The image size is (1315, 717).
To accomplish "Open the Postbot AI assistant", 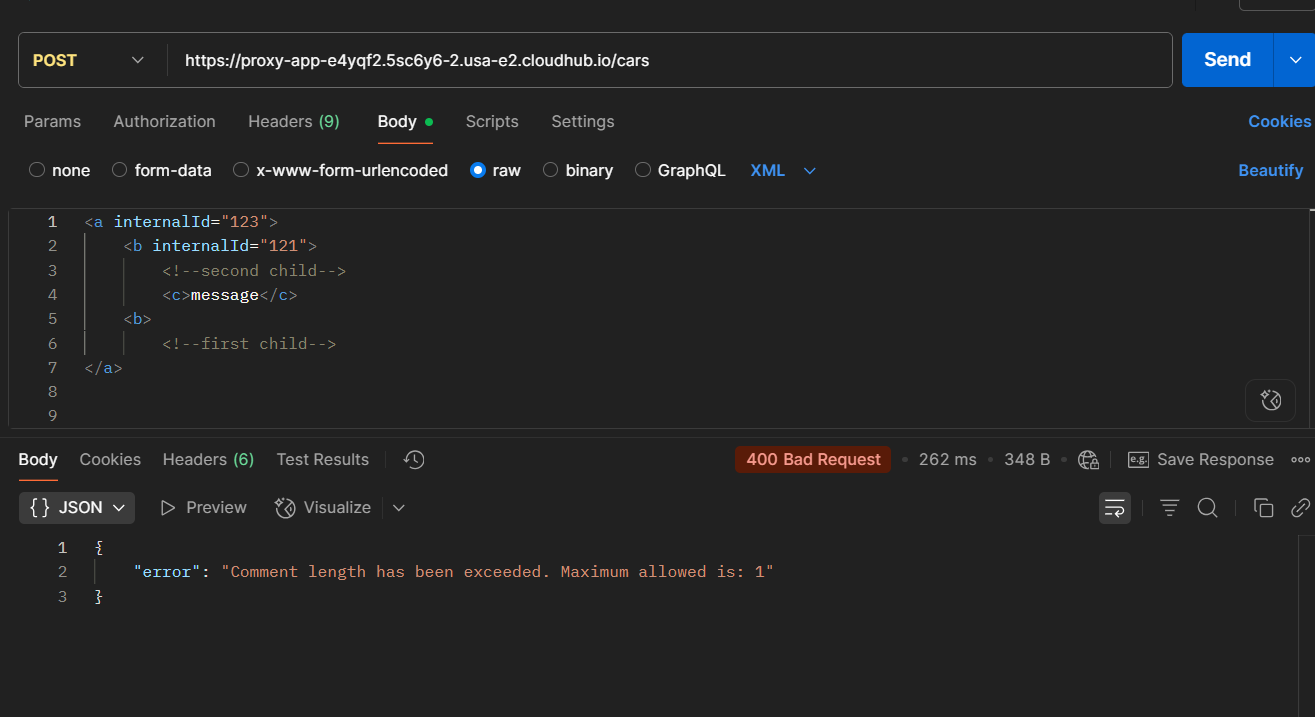I will pos(1270,400).
